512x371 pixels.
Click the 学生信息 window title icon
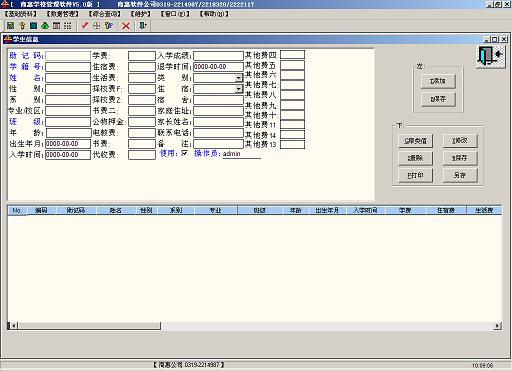point(7,39)
